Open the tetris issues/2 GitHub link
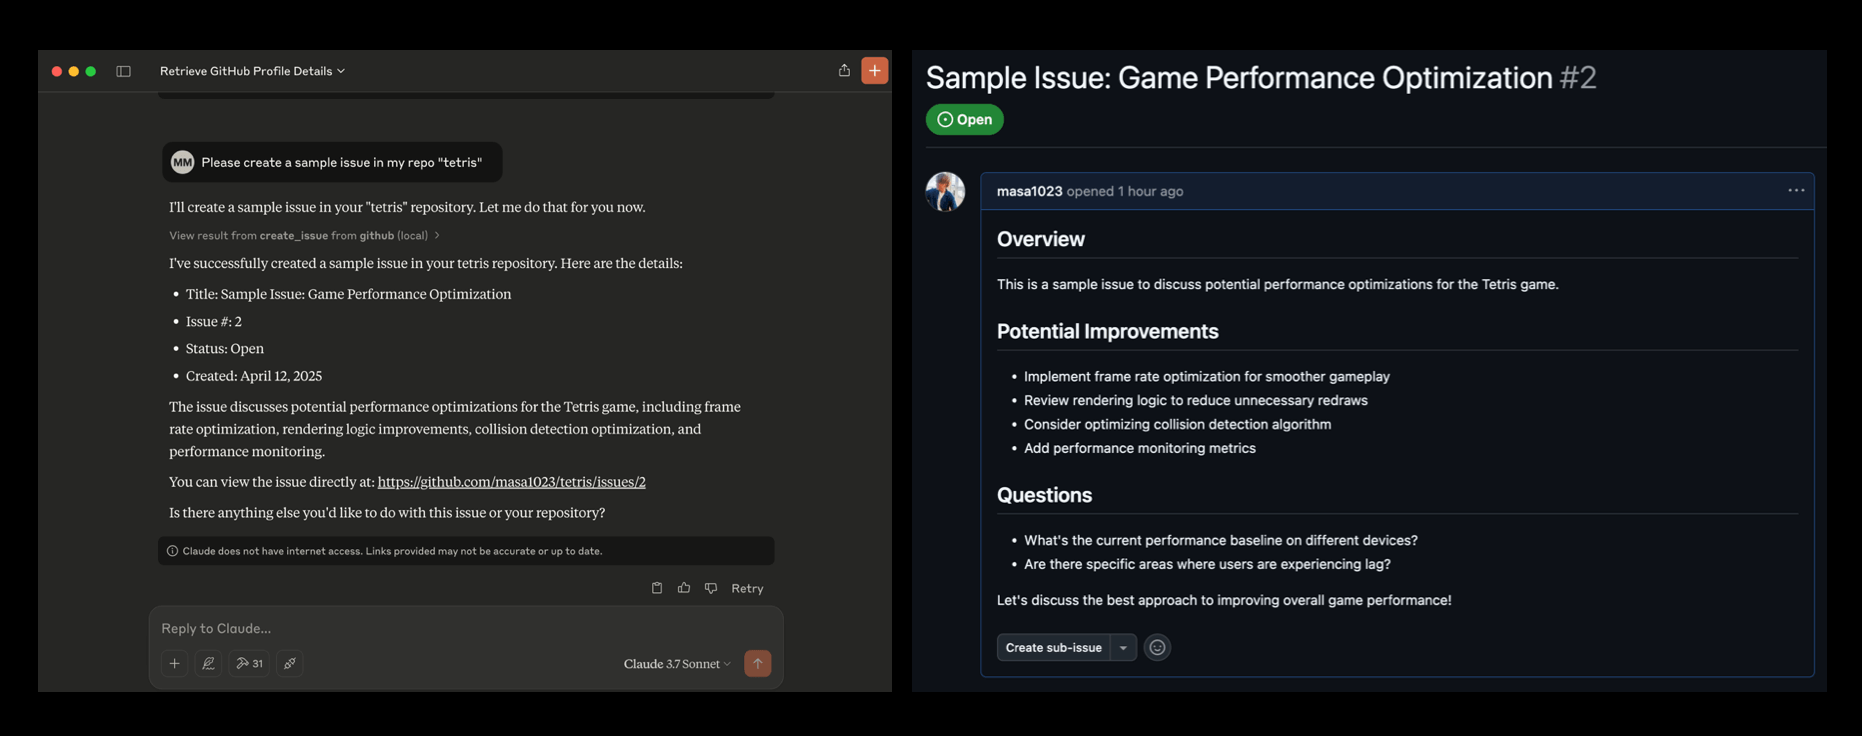Image resolution: width=1862 pixels, height=736 pixels. pyautogui.click(x=511, y=482)
